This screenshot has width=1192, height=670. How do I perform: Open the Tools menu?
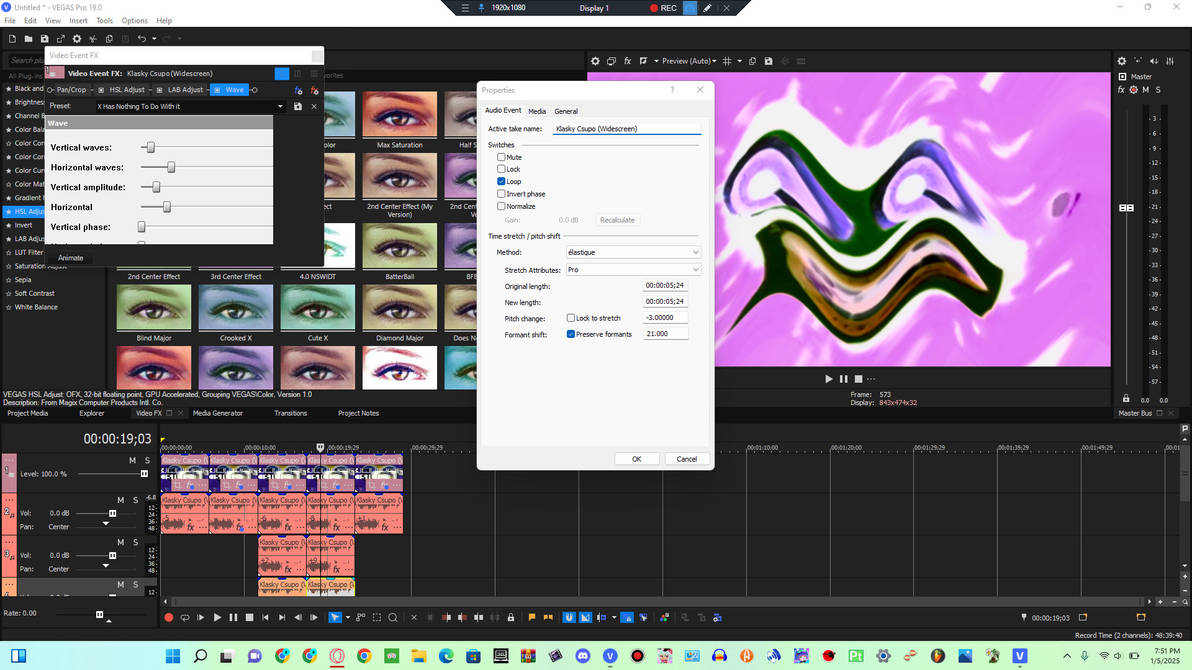tap(104, 21)
